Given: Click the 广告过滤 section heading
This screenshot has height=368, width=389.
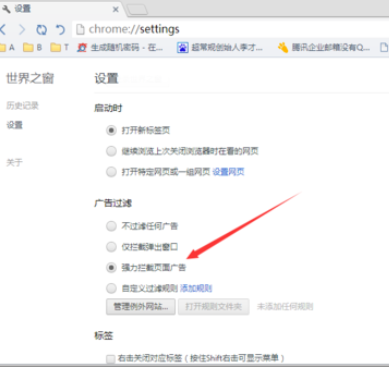Looking at the screenshot, I should click(113, 203).
